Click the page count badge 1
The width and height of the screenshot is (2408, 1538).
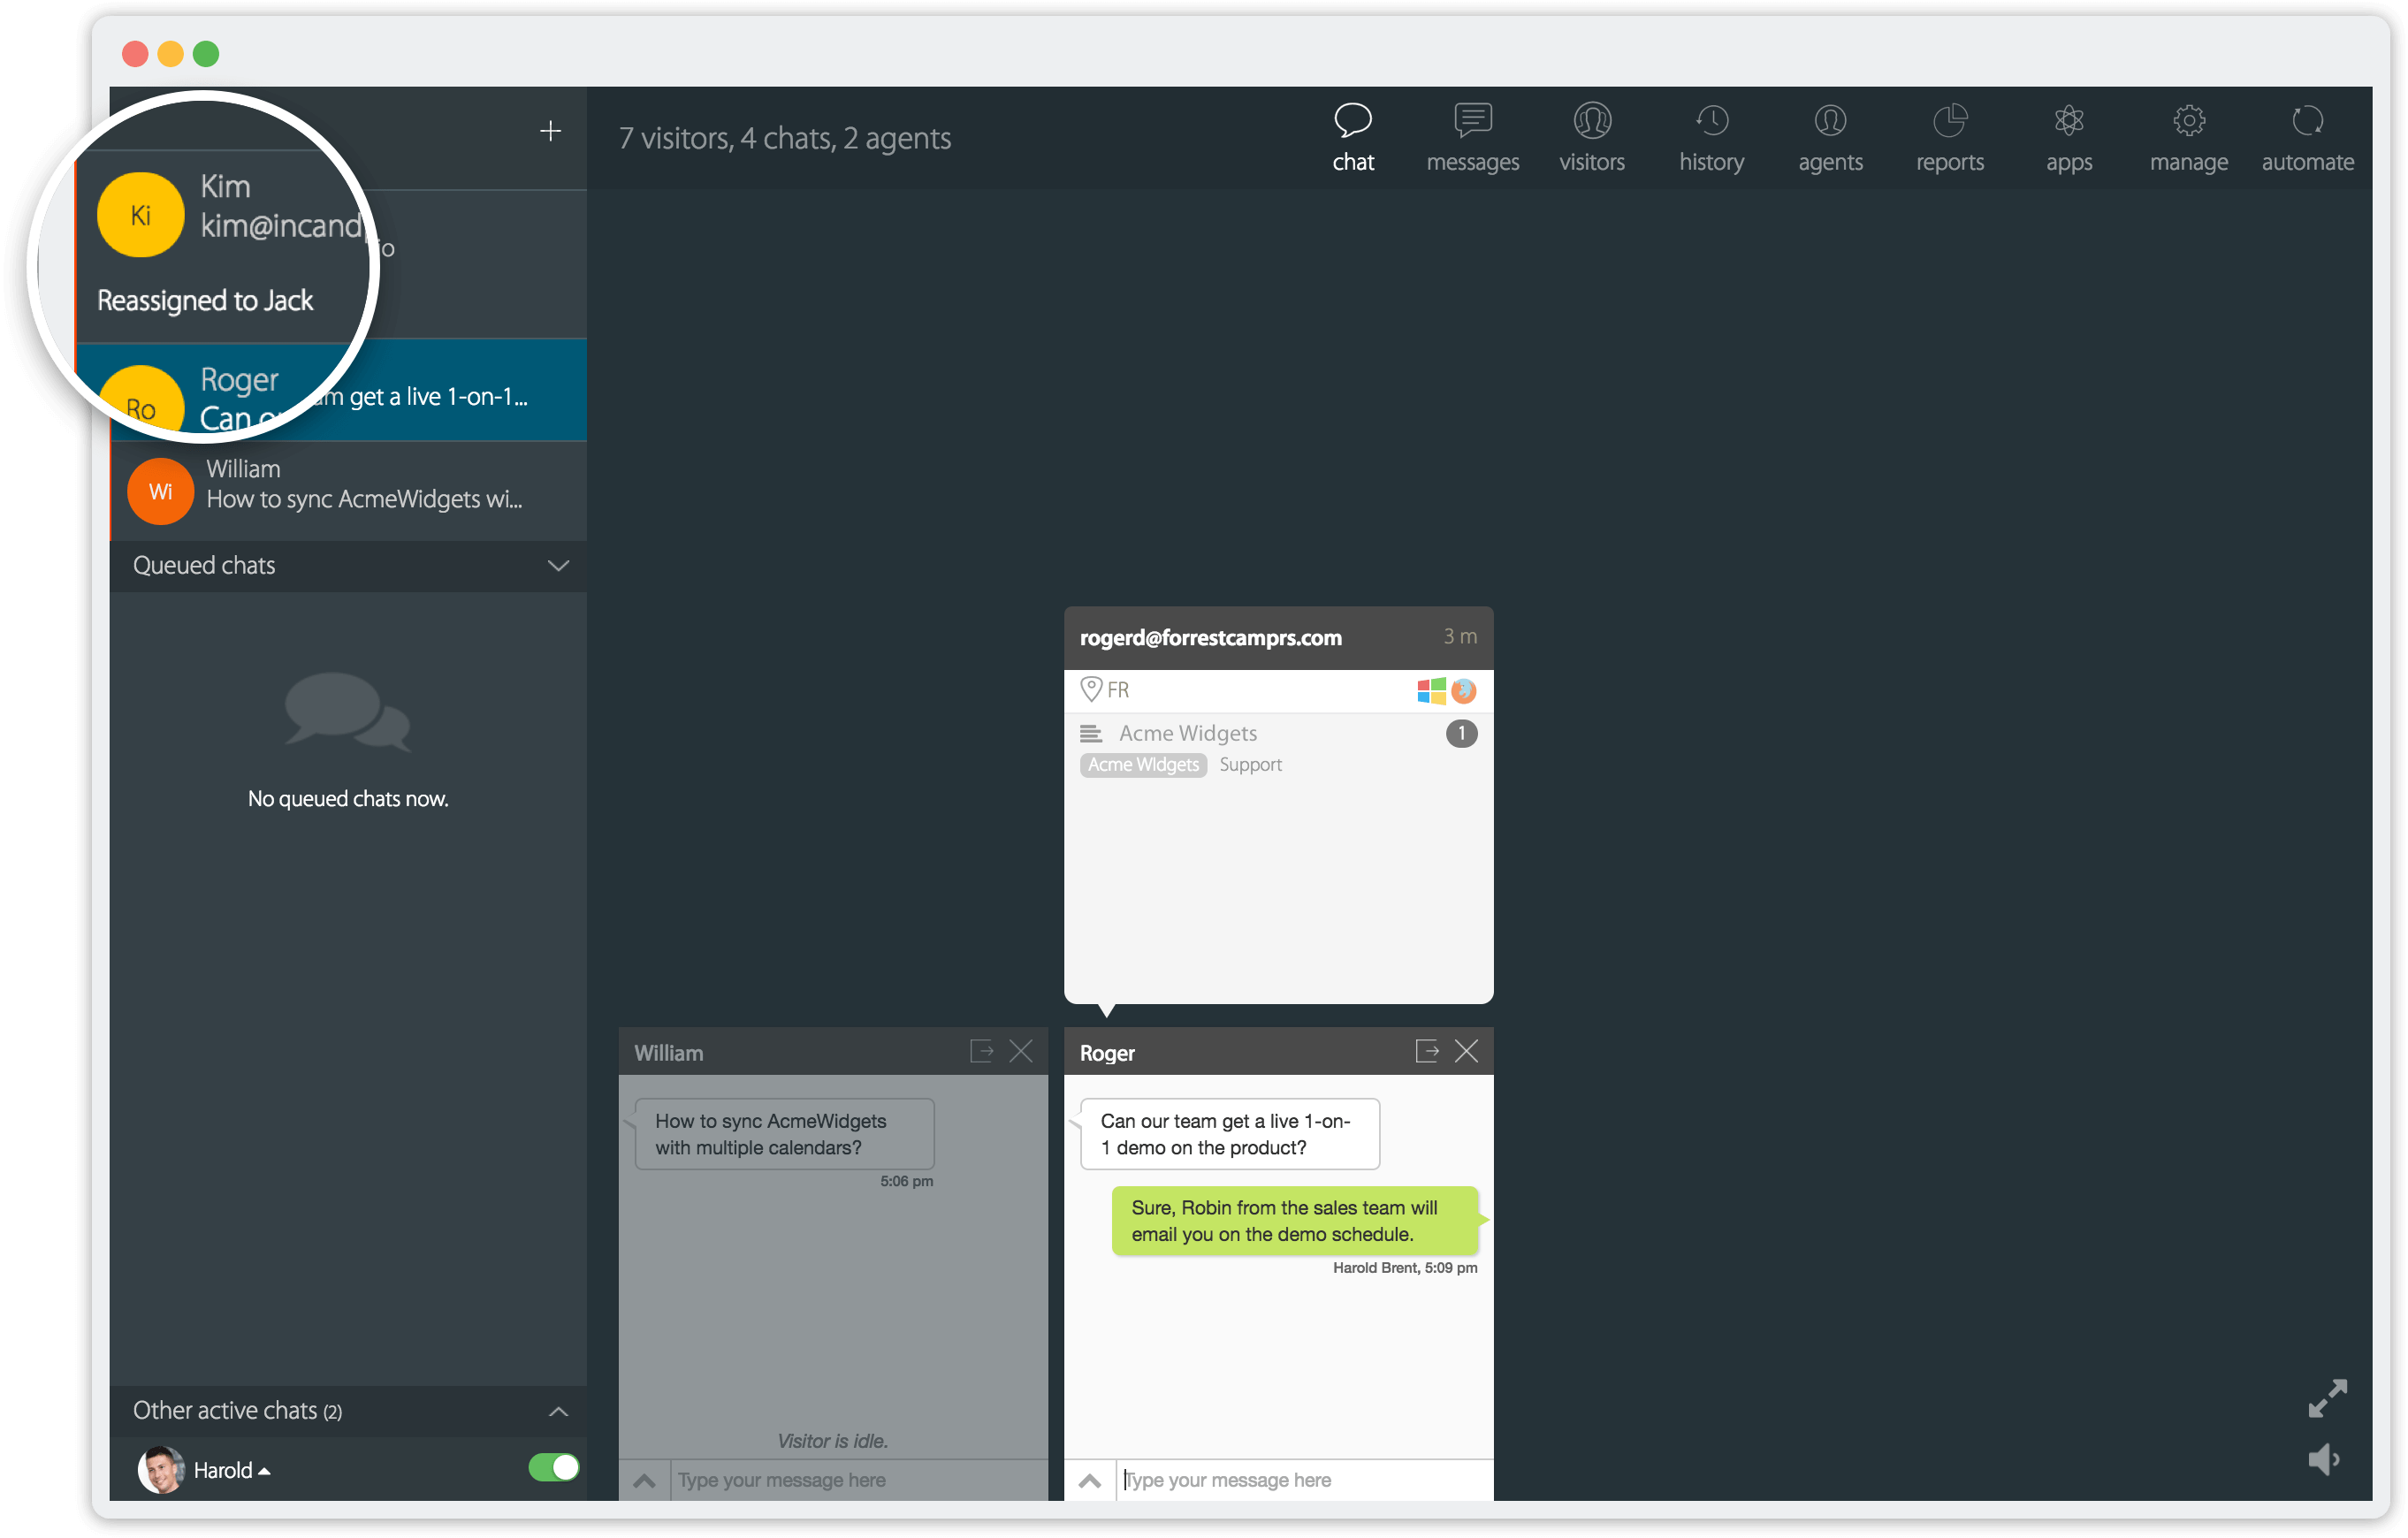point(1461,734)
